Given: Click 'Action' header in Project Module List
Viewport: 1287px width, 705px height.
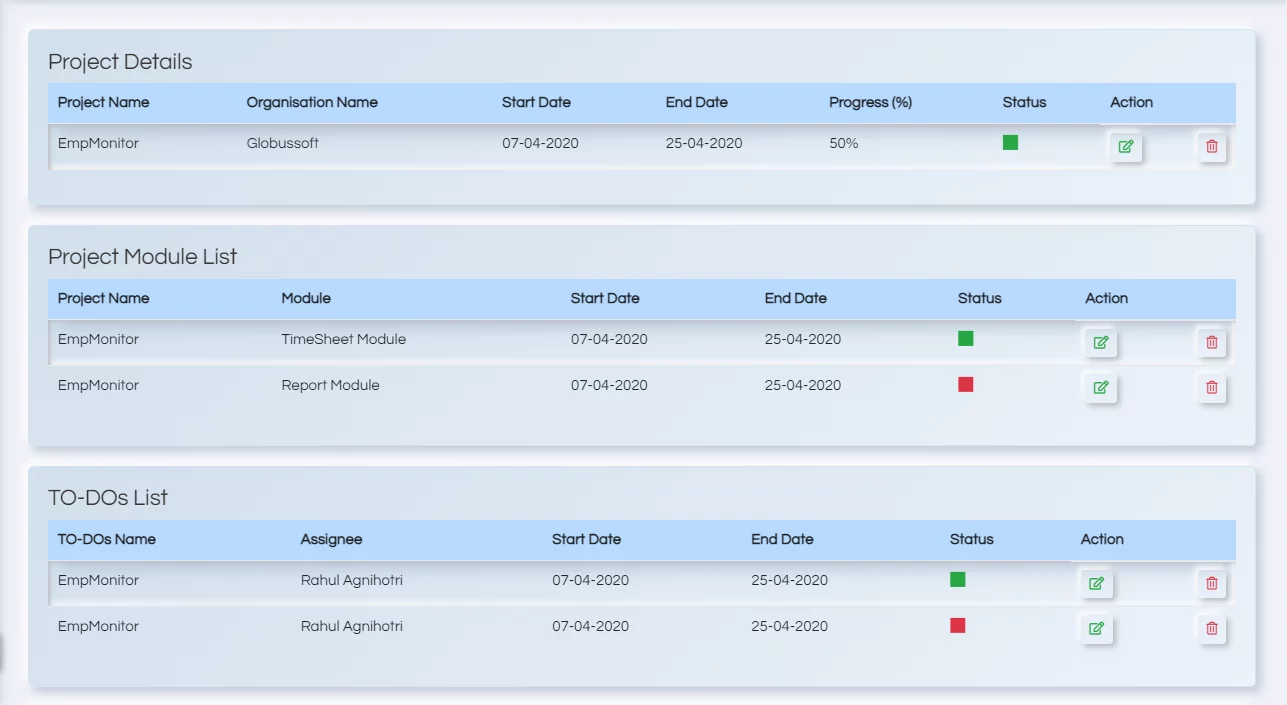Looking at the screenshot, I should (1107, 298).
